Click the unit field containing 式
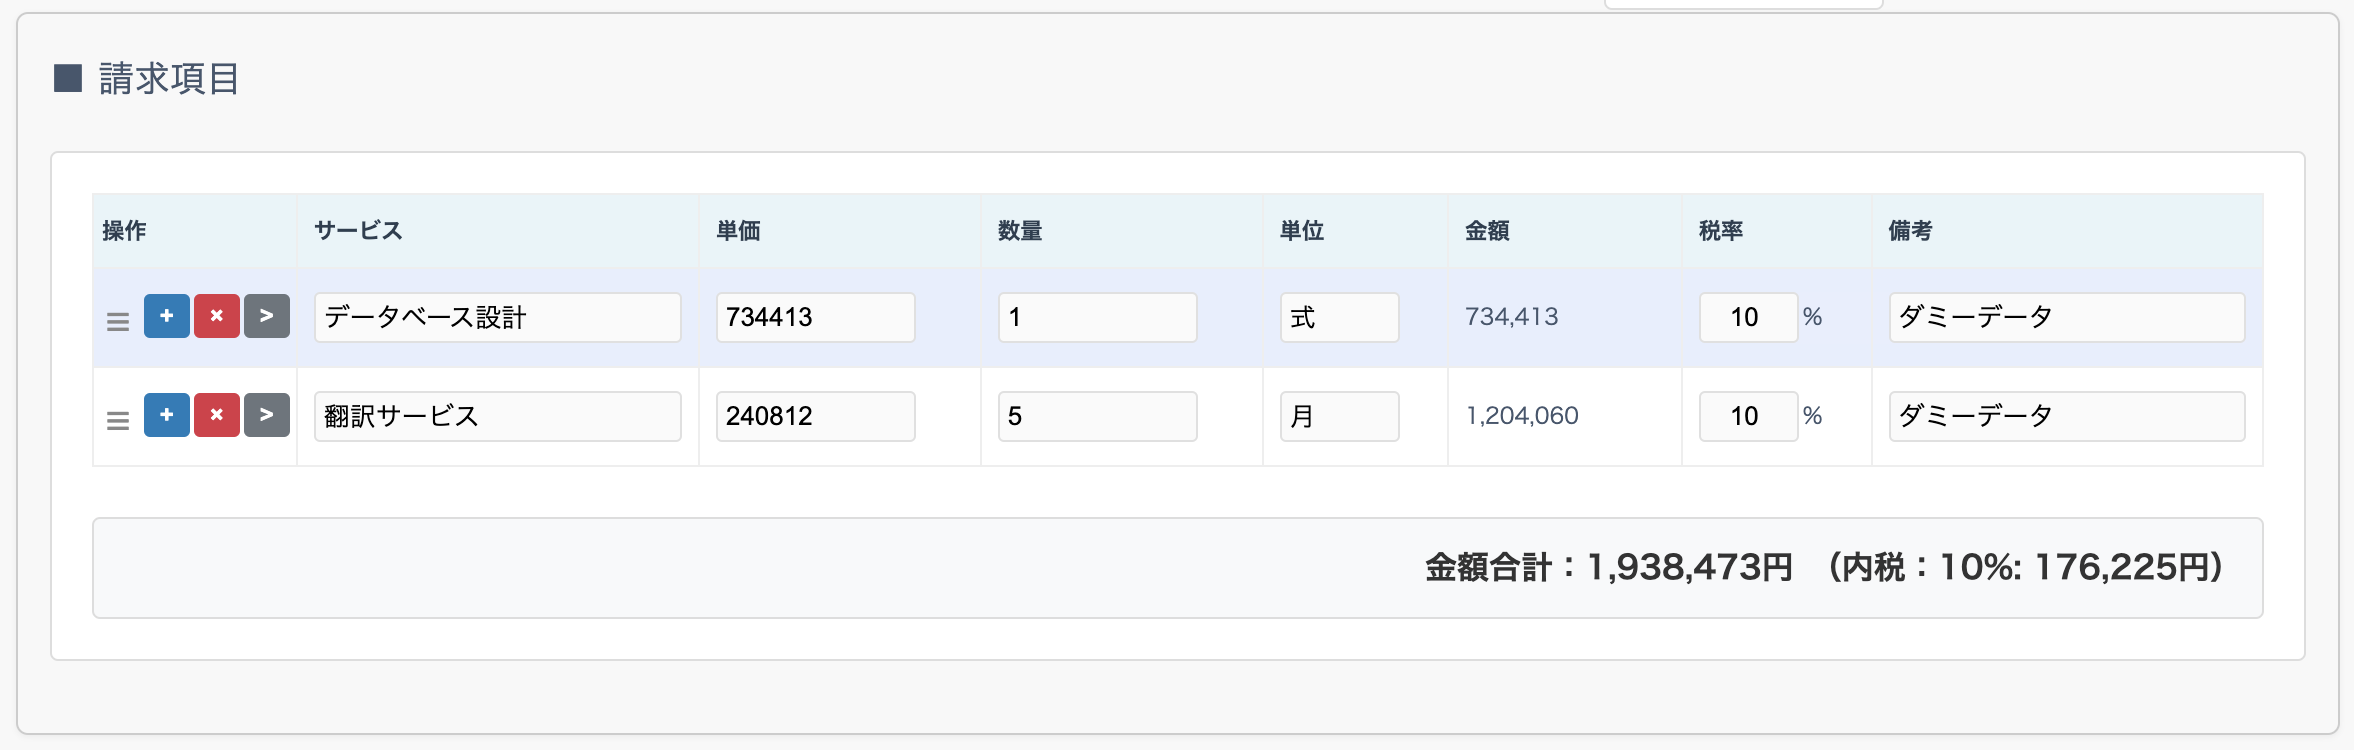The width and height of the screenshot is (2354, 750). click(1340, 317)
